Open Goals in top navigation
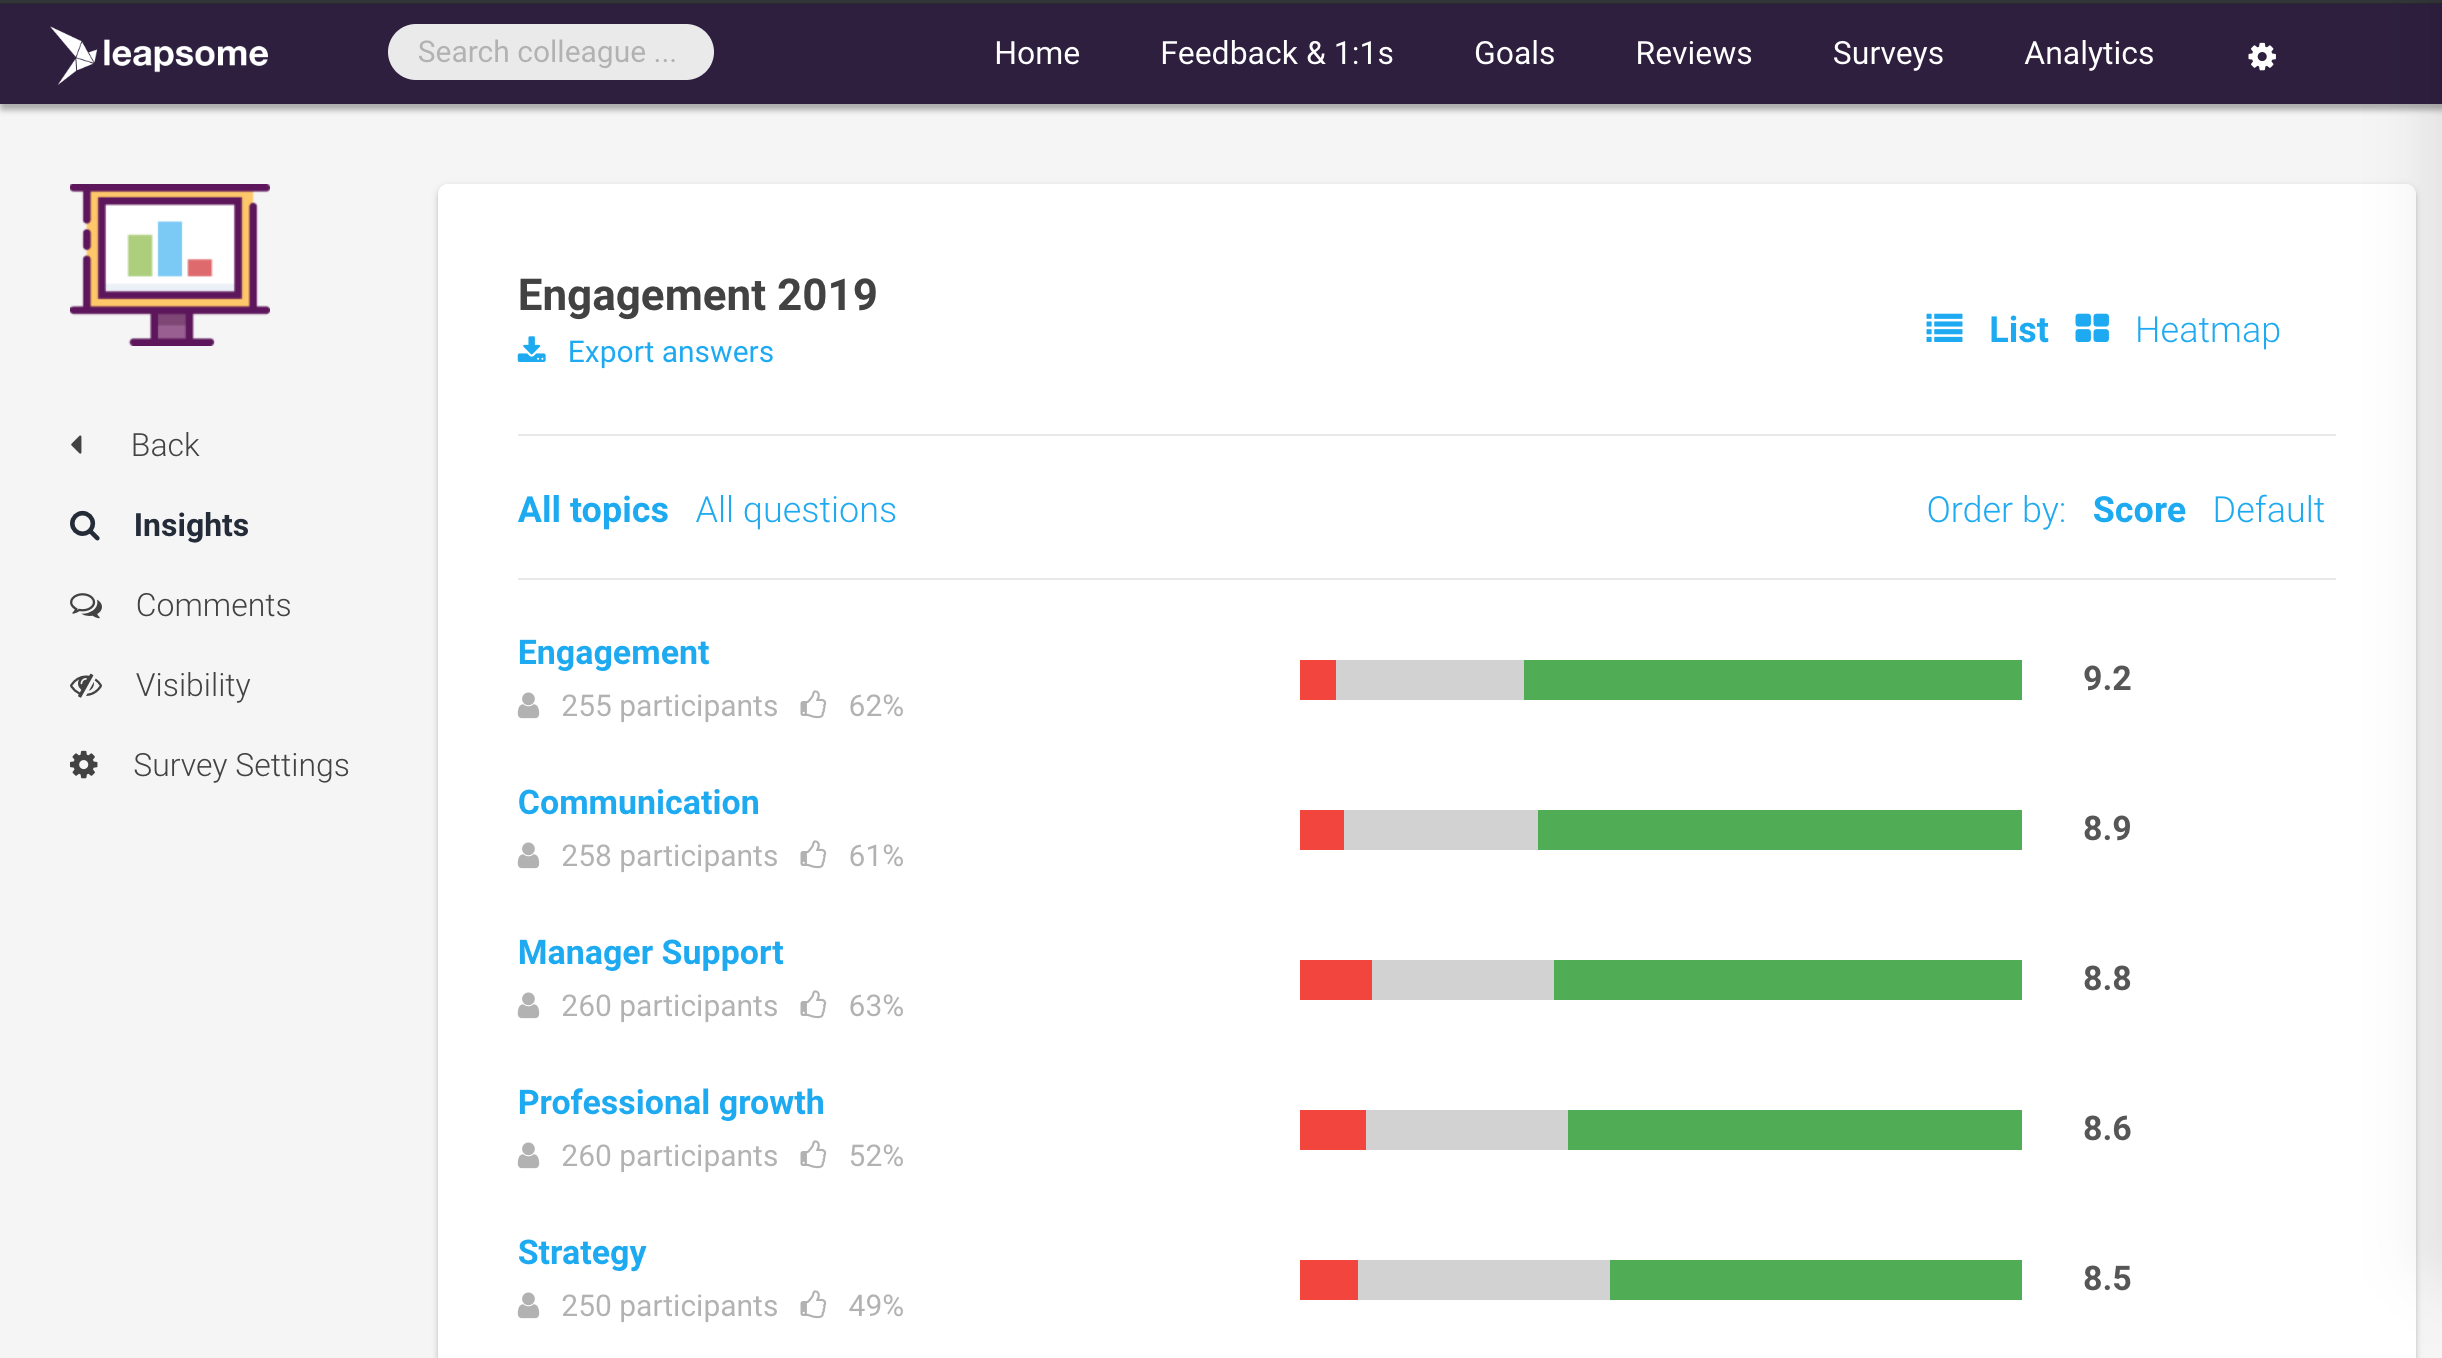Image resolution: width=2442 pixels, height=1358 pixels. click(1514, 53)
